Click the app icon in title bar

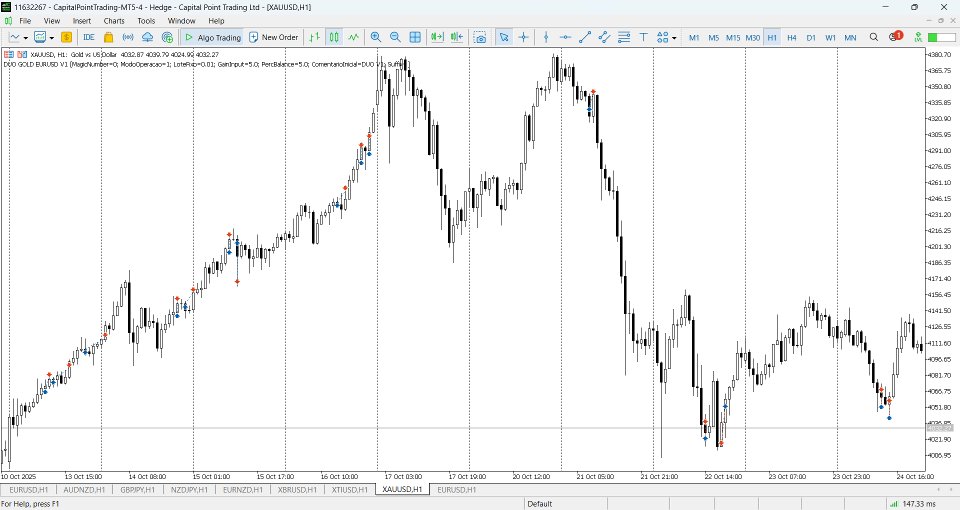click(6, 7)
